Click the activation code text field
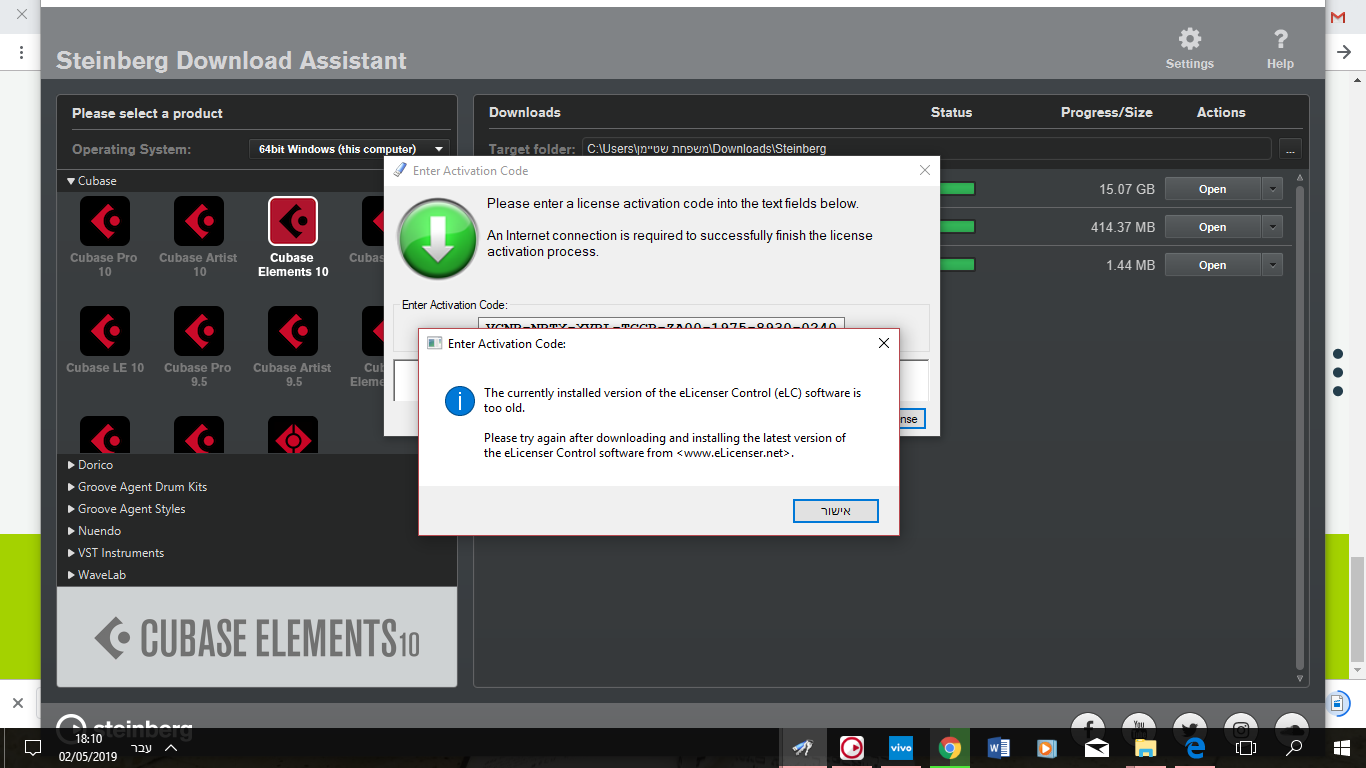1366x768 pixels. pyautogui.click(x=662, y=324)
